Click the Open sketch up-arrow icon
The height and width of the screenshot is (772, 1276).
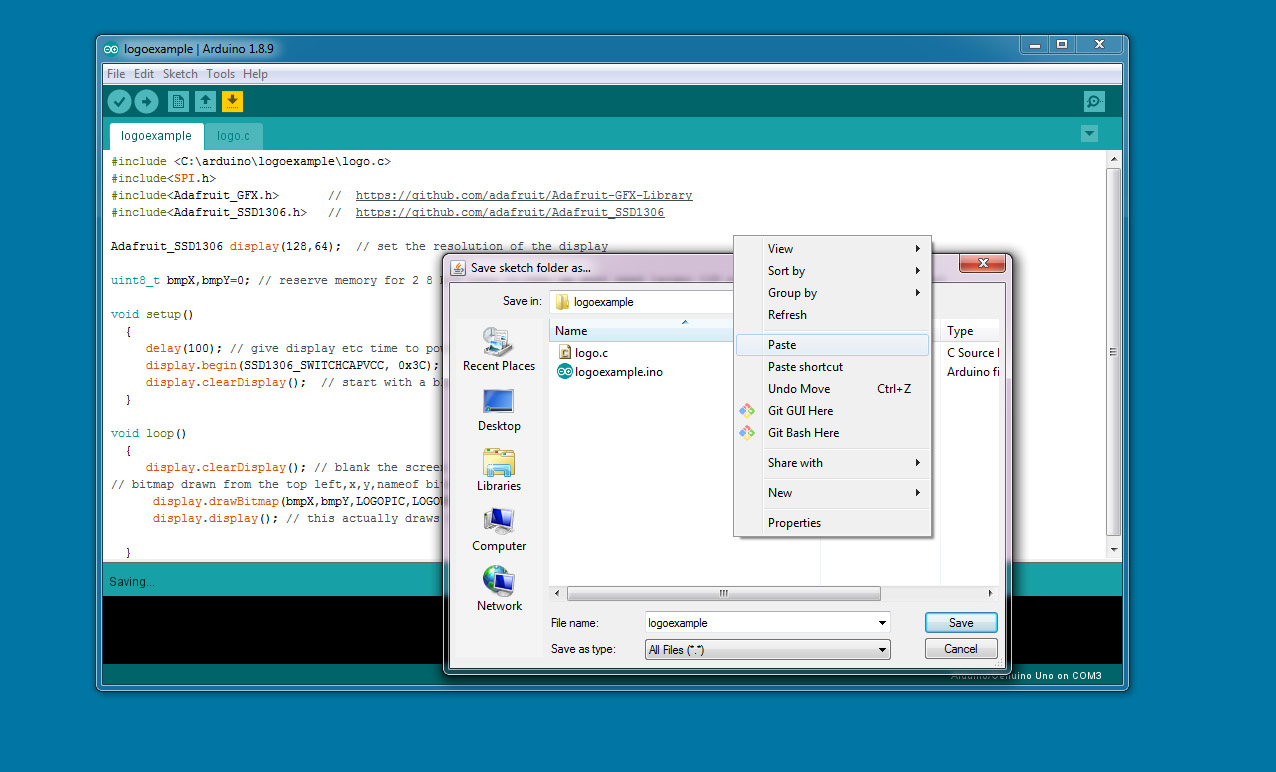[x=205, y=101]
